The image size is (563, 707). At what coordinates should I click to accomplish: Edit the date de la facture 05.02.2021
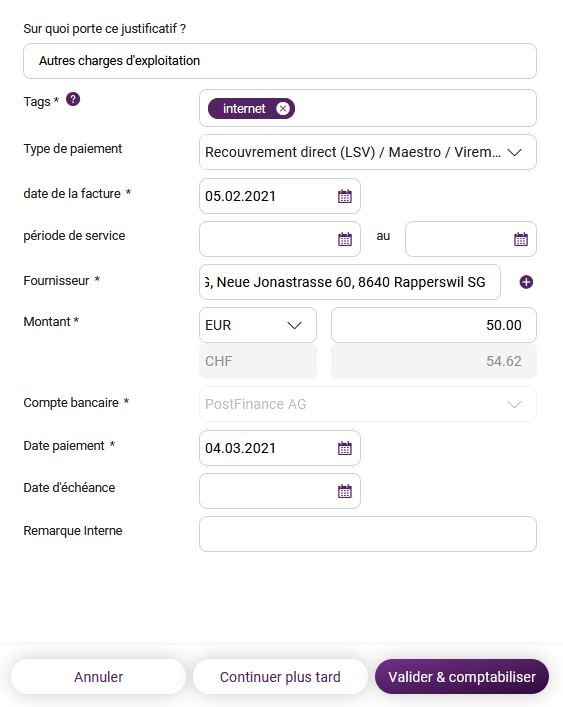click(280, 196)
